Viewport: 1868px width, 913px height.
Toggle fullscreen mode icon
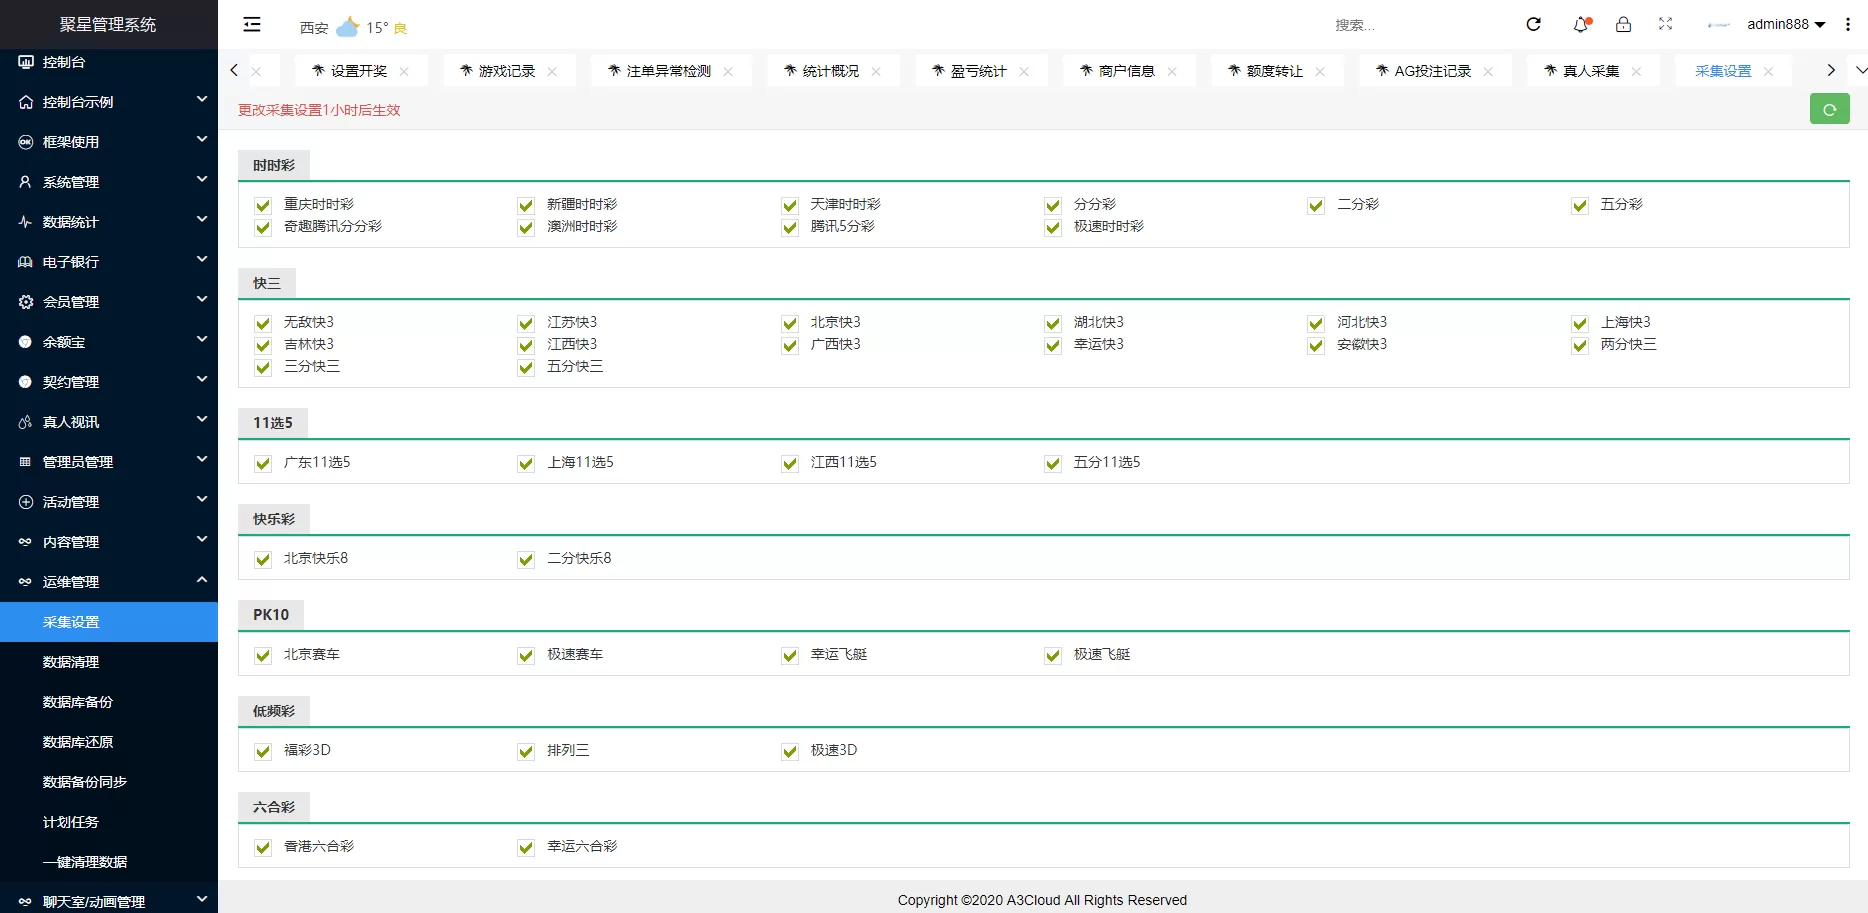point(1665,25)
